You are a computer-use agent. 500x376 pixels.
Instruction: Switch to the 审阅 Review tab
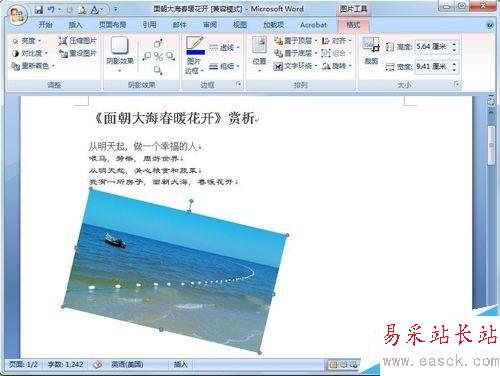tap(210, 25)
